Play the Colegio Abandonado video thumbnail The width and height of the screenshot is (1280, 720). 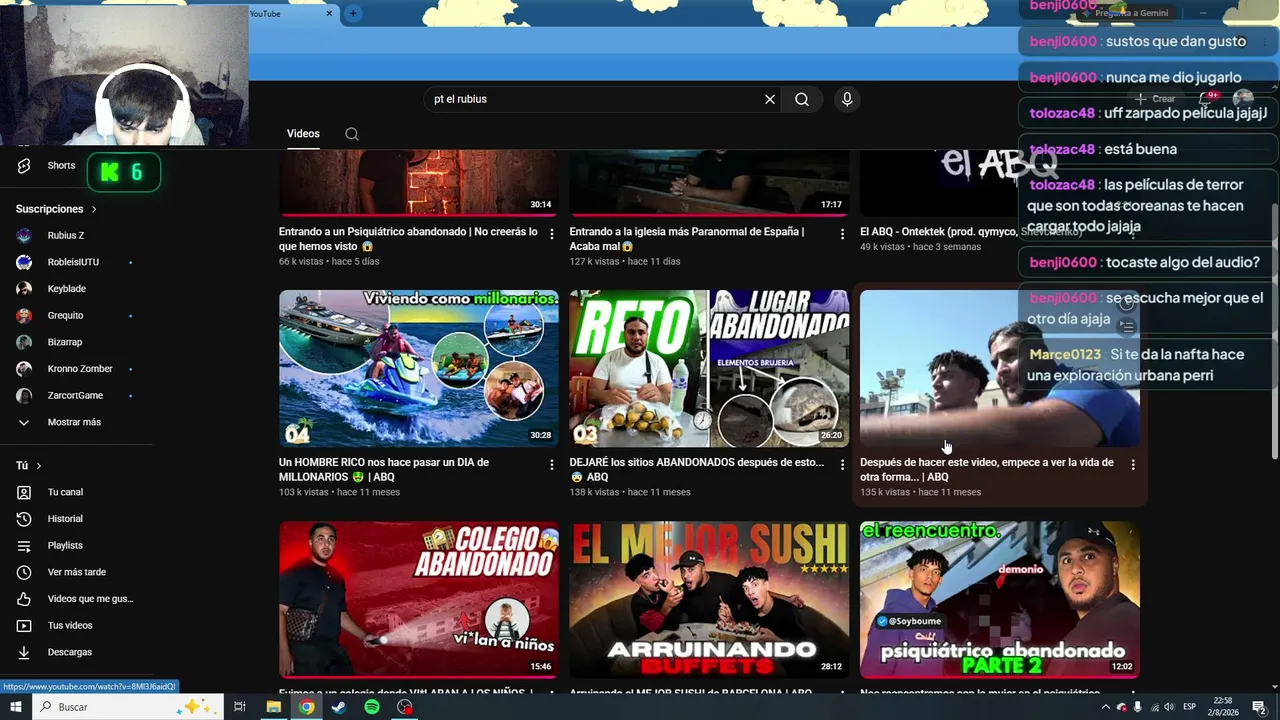click(x=419, y=599)
